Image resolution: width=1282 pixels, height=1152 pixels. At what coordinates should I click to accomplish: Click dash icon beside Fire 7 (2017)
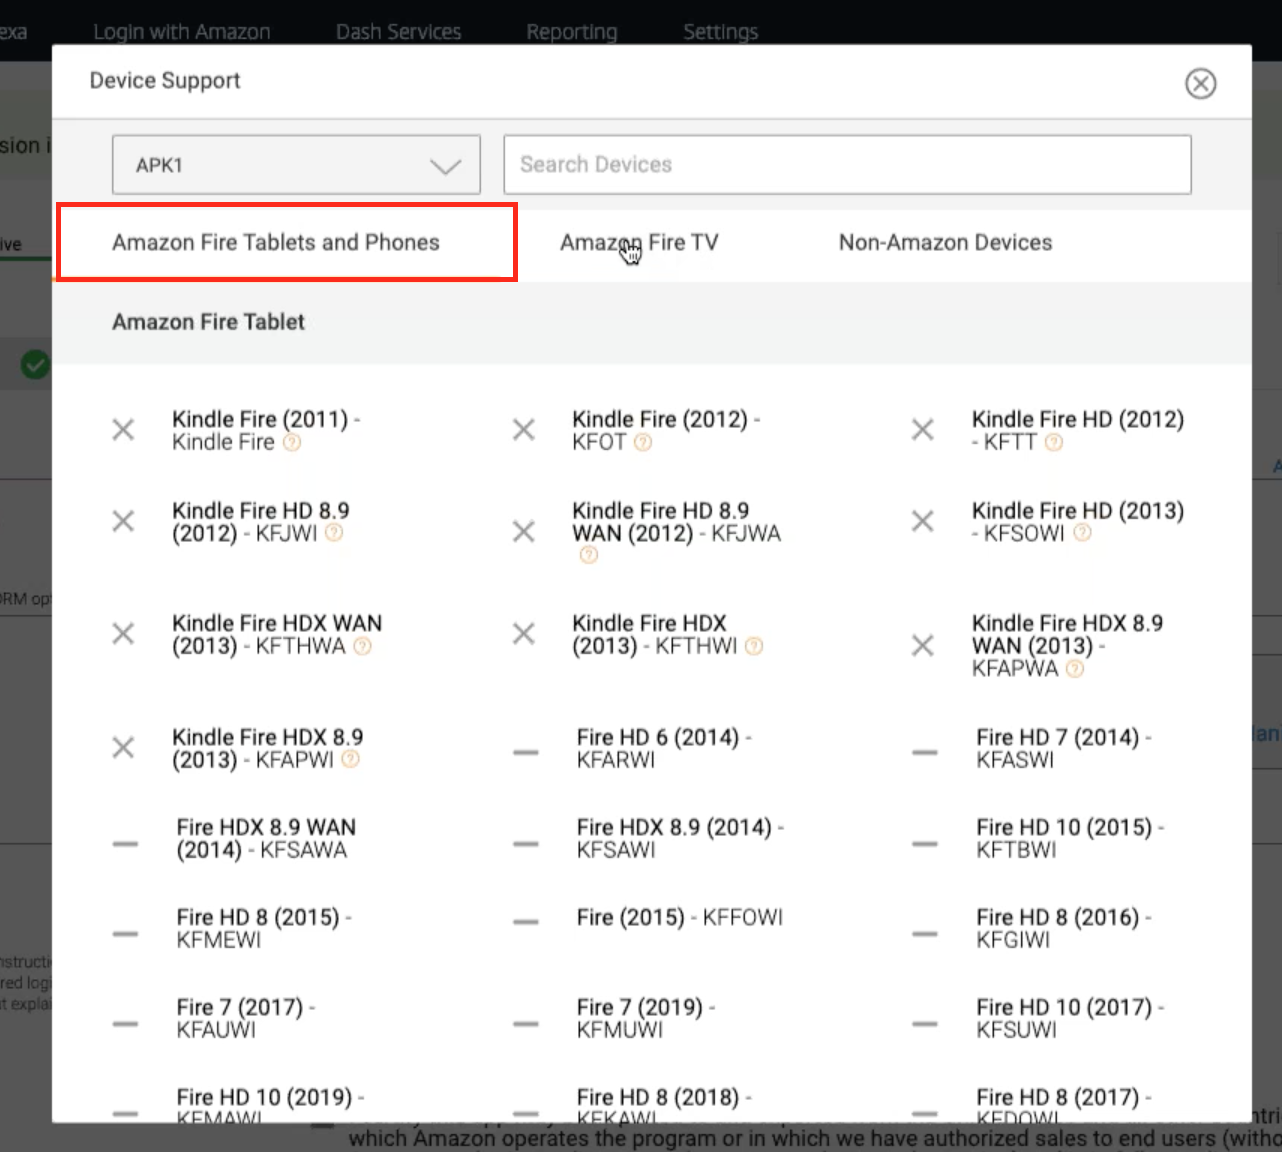[x=125, y=1024]
